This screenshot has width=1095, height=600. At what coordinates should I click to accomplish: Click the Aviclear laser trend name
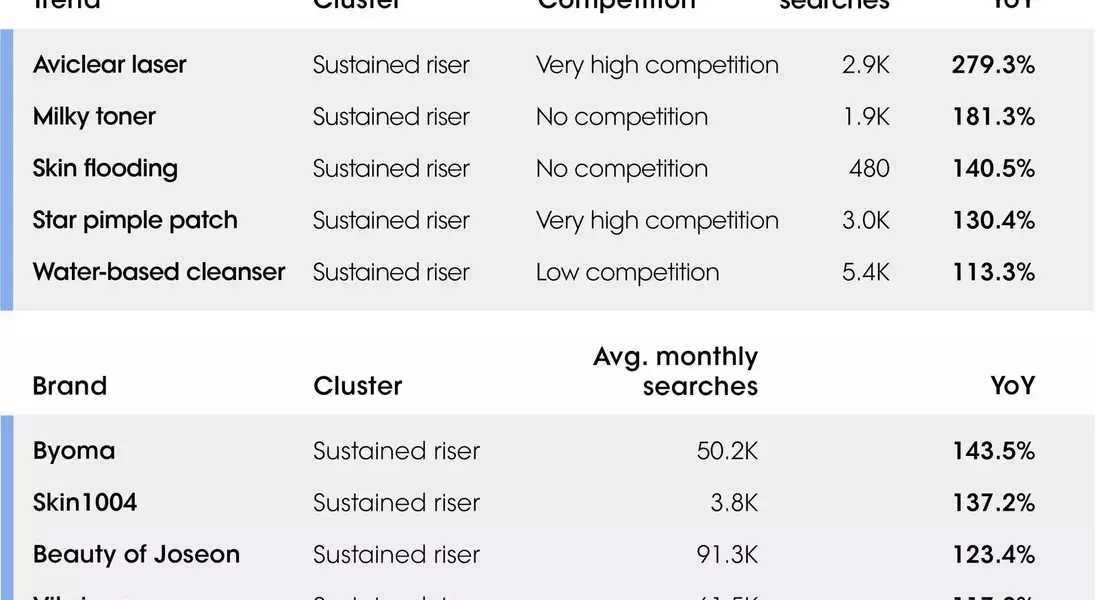tap(109, 65)
